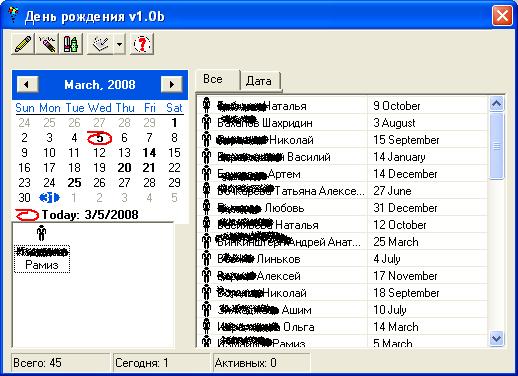Click the person icon in the Линьков row
The width and height of the screenshot is (518, 376).
tap(207, 258)
